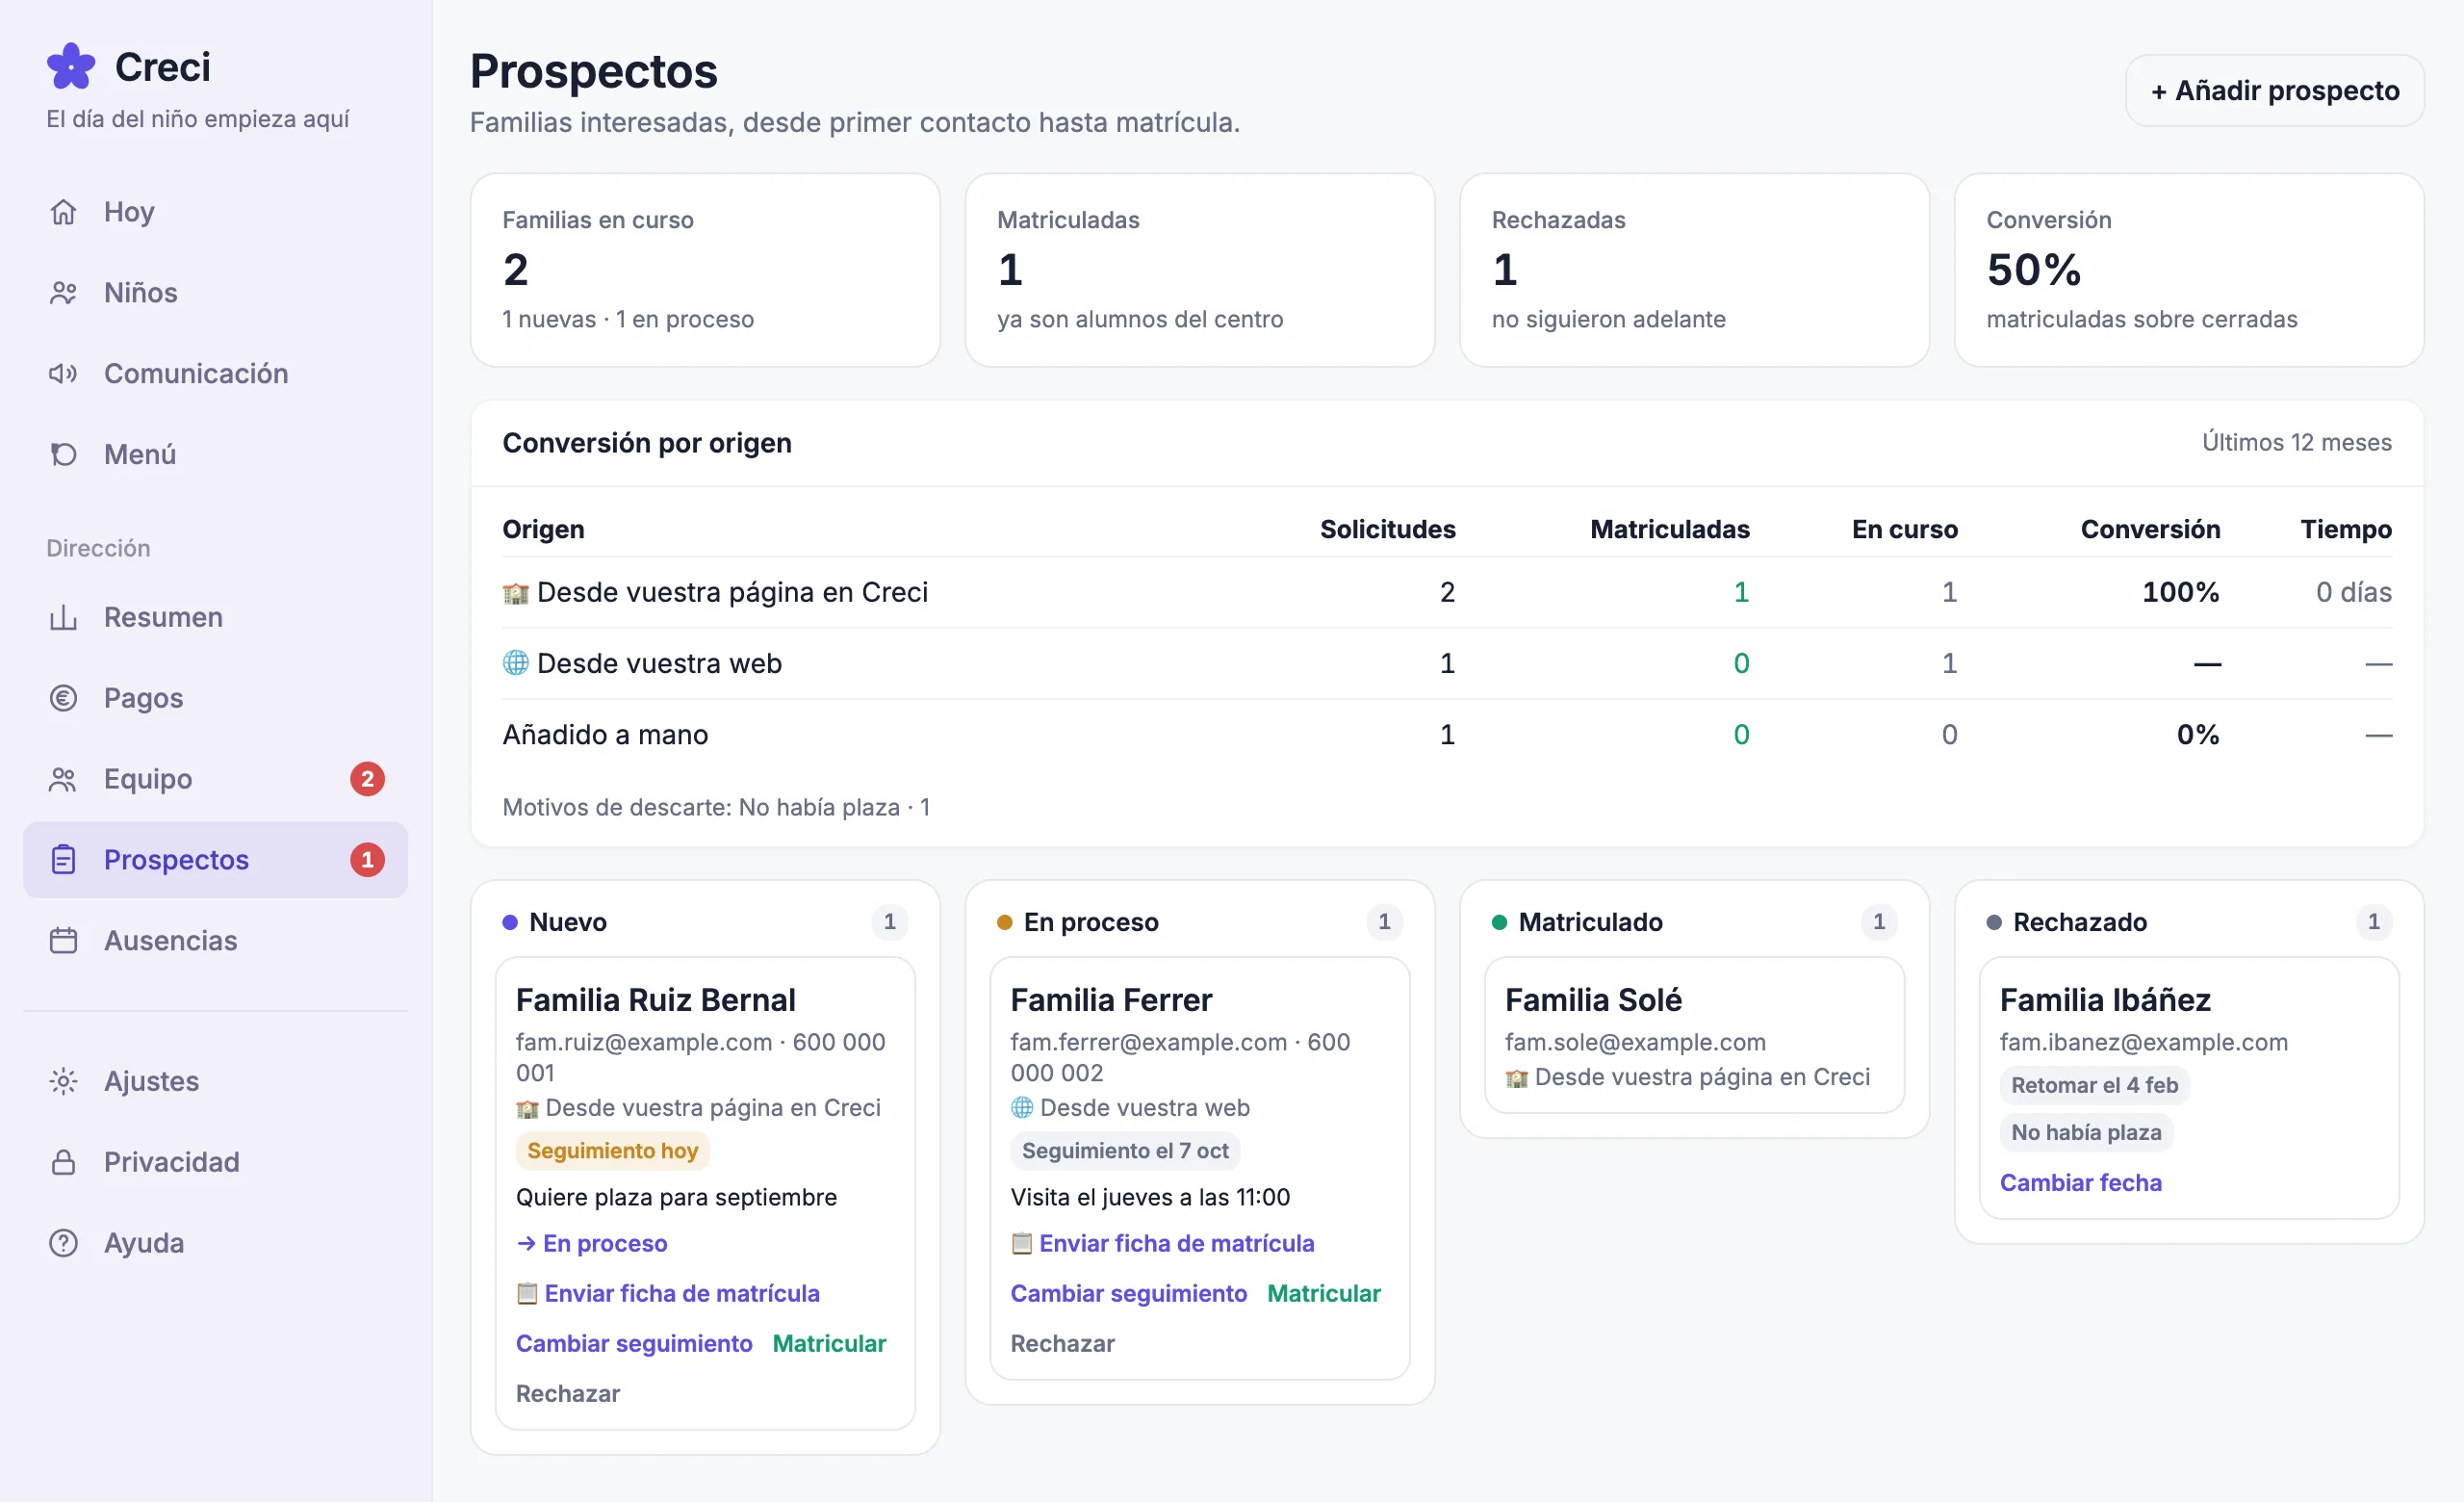Click the Comunicación speaker icon
This screenshot has height=1502, width=2464.
tap(63, 374)
